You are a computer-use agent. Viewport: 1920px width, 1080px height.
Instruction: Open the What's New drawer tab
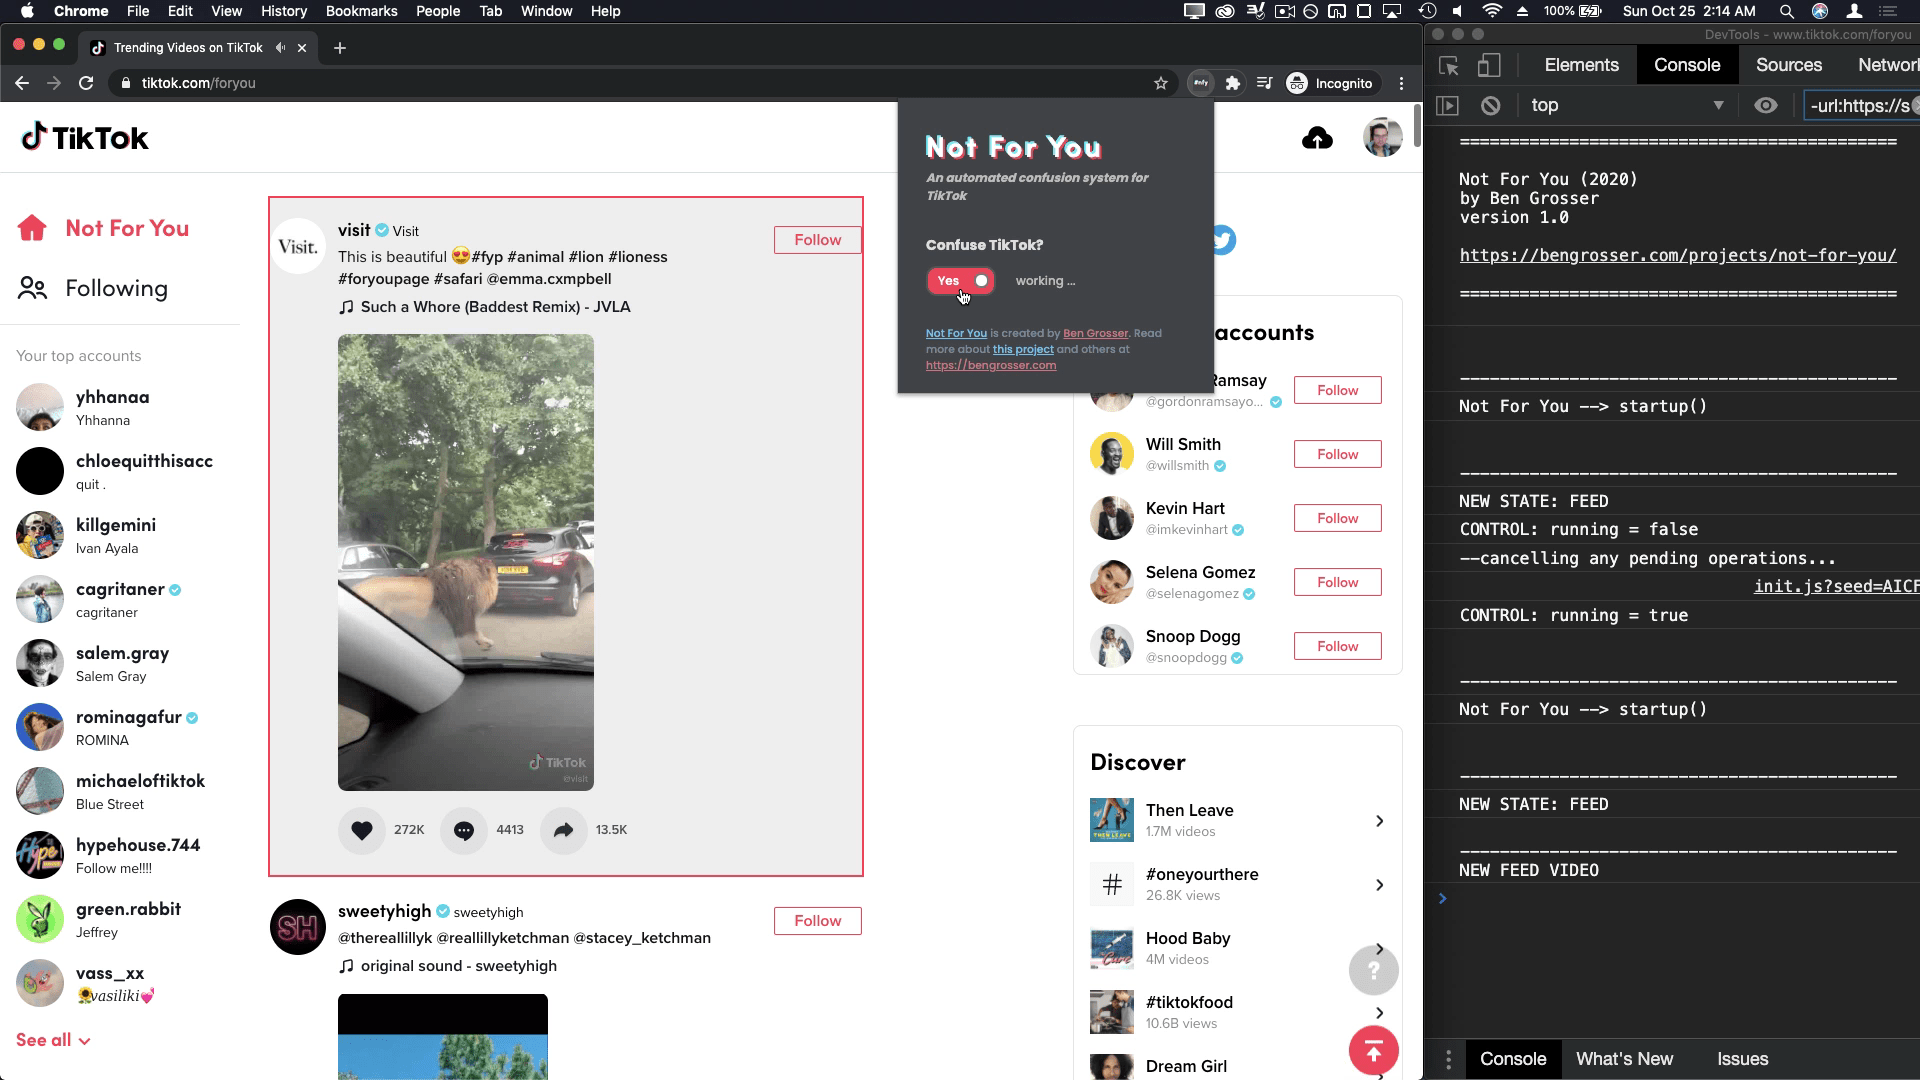point(1624,1059)
